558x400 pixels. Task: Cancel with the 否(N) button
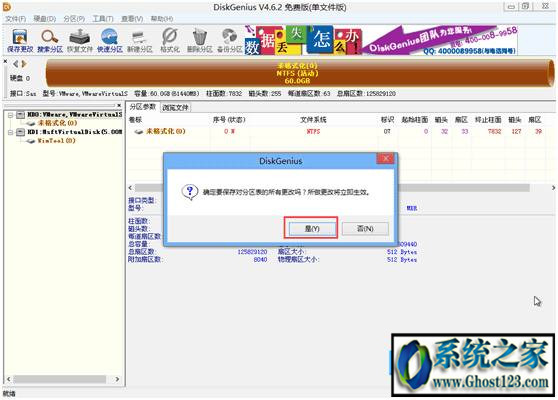point(365,228)
